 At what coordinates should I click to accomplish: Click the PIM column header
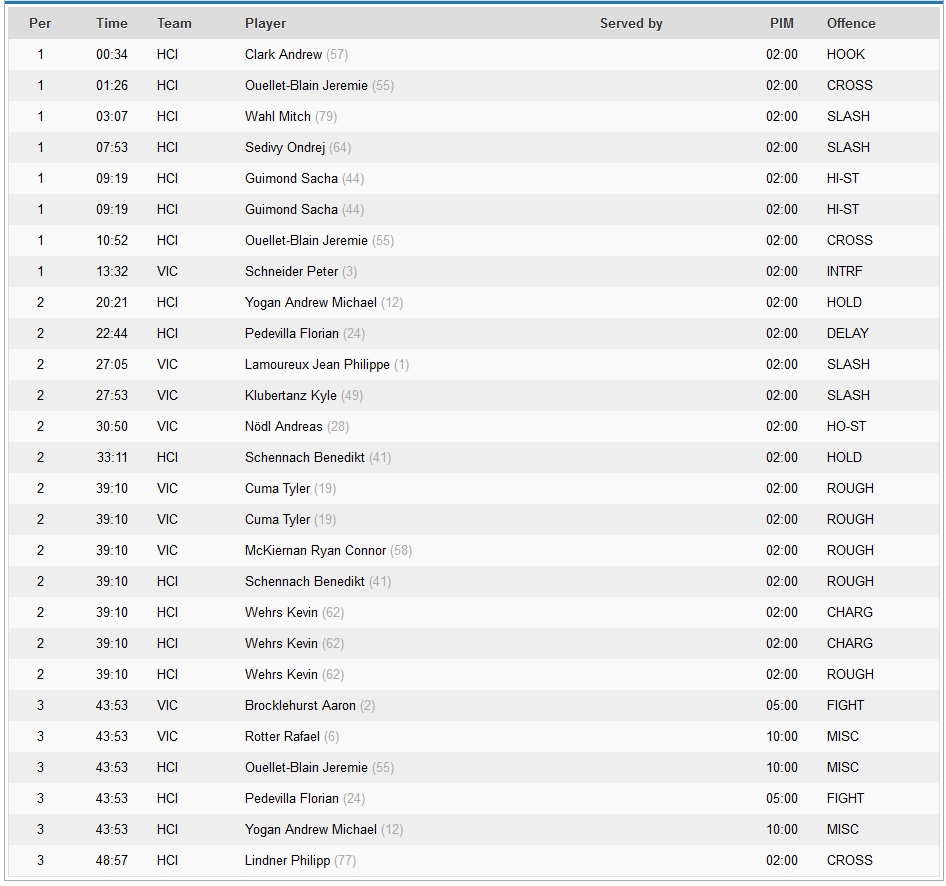click(x=781, y=23)
